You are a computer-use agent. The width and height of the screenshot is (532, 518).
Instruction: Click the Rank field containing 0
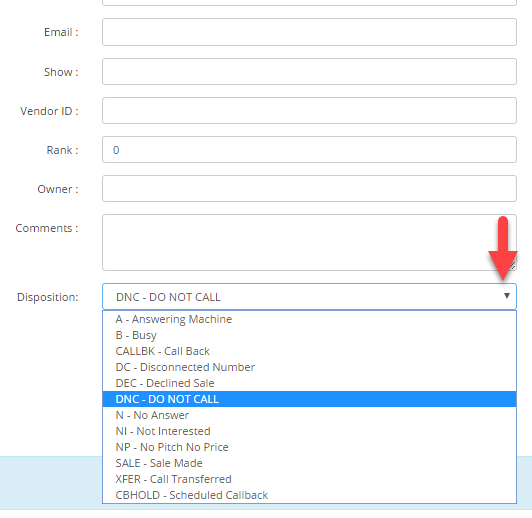click(x=309, y=150)
